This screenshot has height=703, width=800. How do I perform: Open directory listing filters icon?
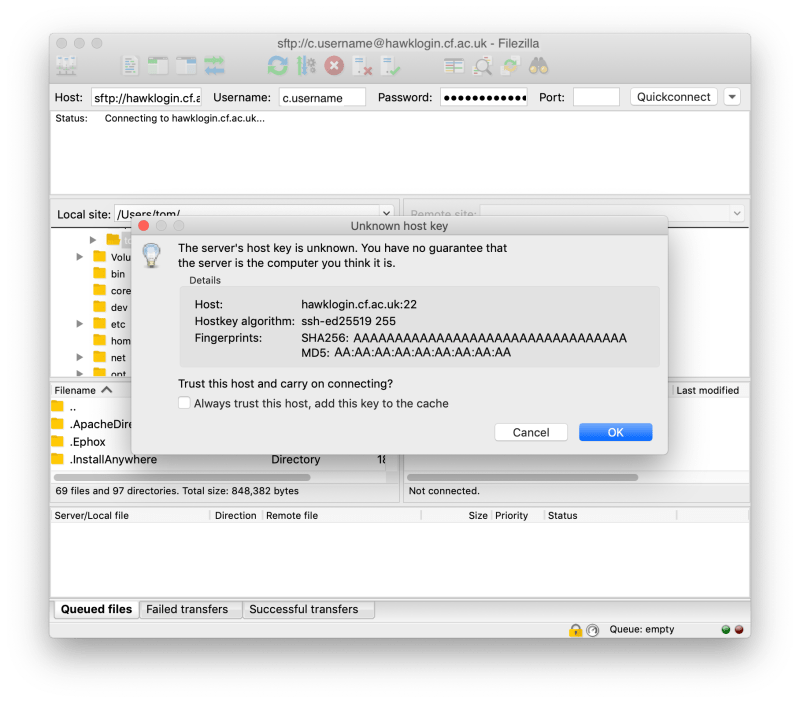point(454,66)
